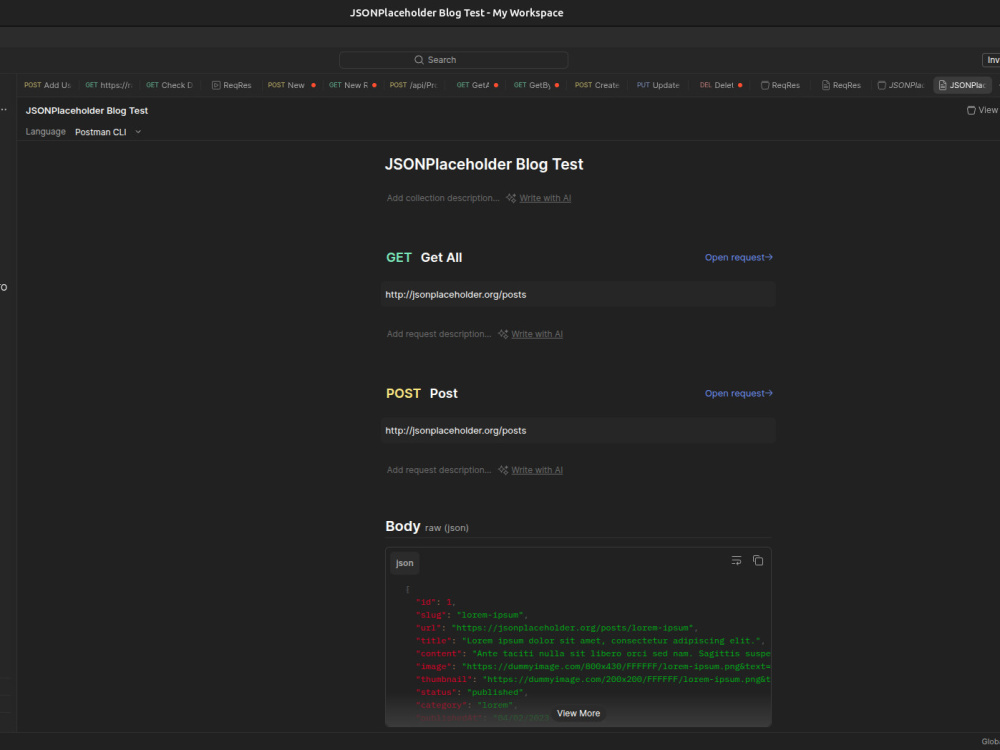This screenshot has height=750, width=1000.
Task: Click the Search bar at the top
Action: (453, 60)
